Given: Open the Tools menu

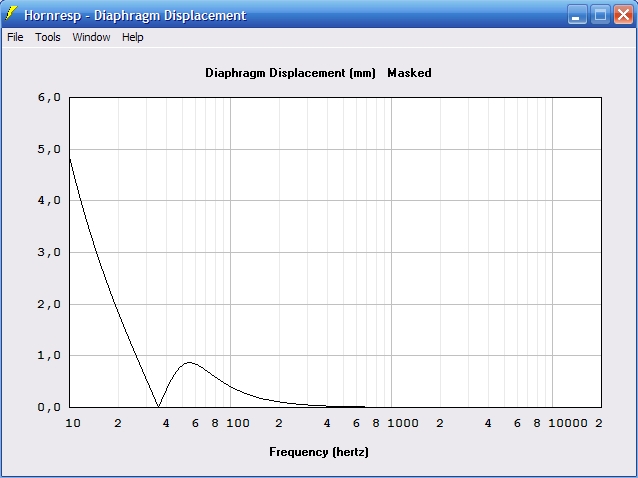Looking at the screenshot, I should [48, 37].
